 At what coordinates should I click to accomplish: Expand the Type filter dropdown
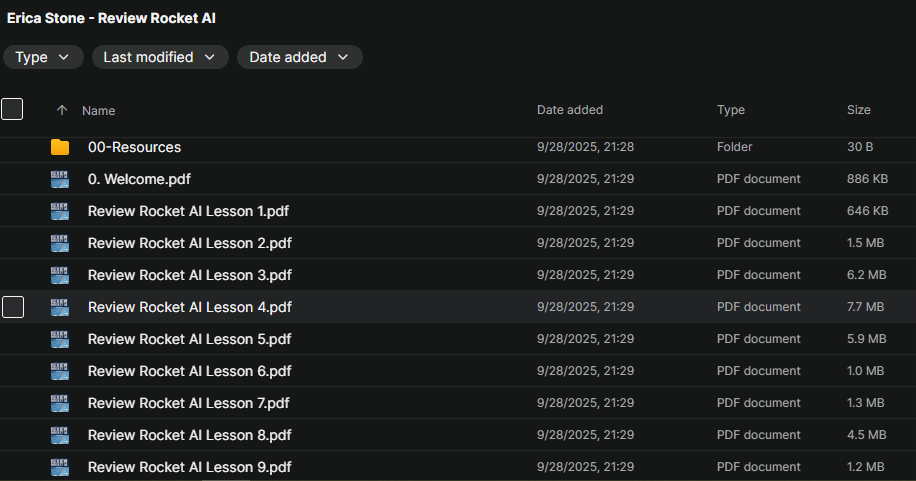coord(42,57)
